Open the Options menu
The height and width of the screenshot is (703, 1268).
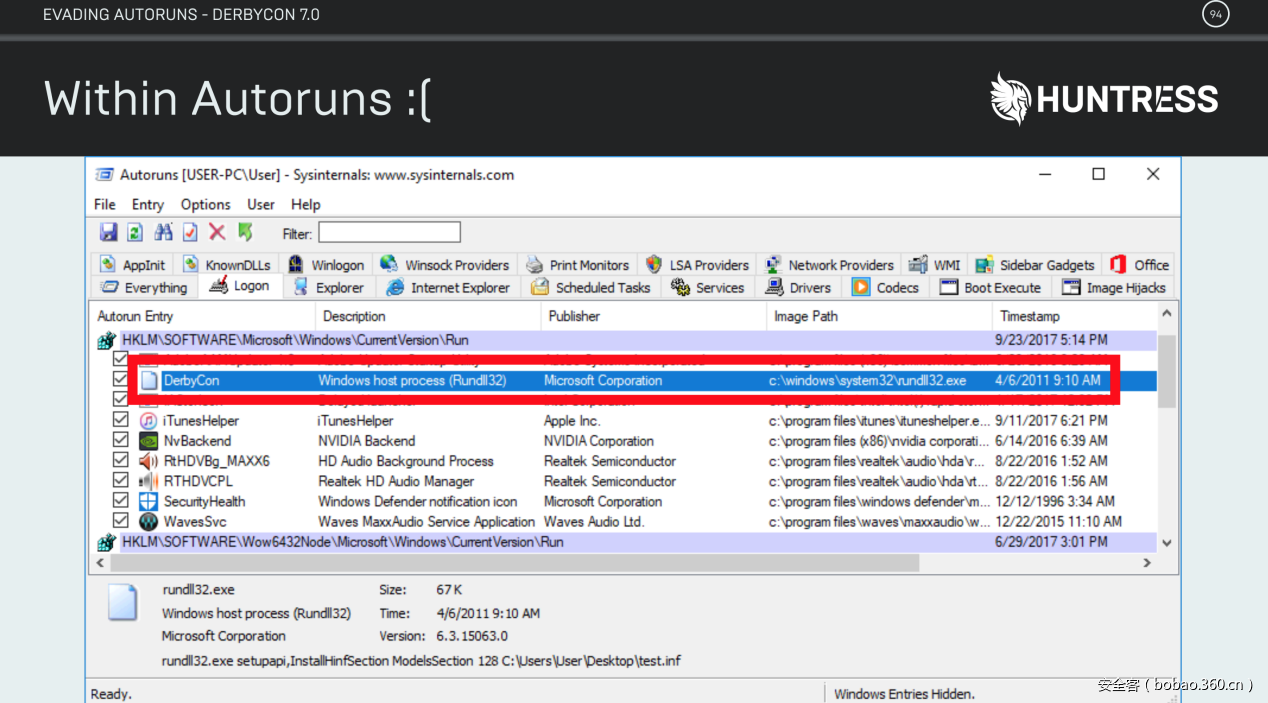point(205,204)
